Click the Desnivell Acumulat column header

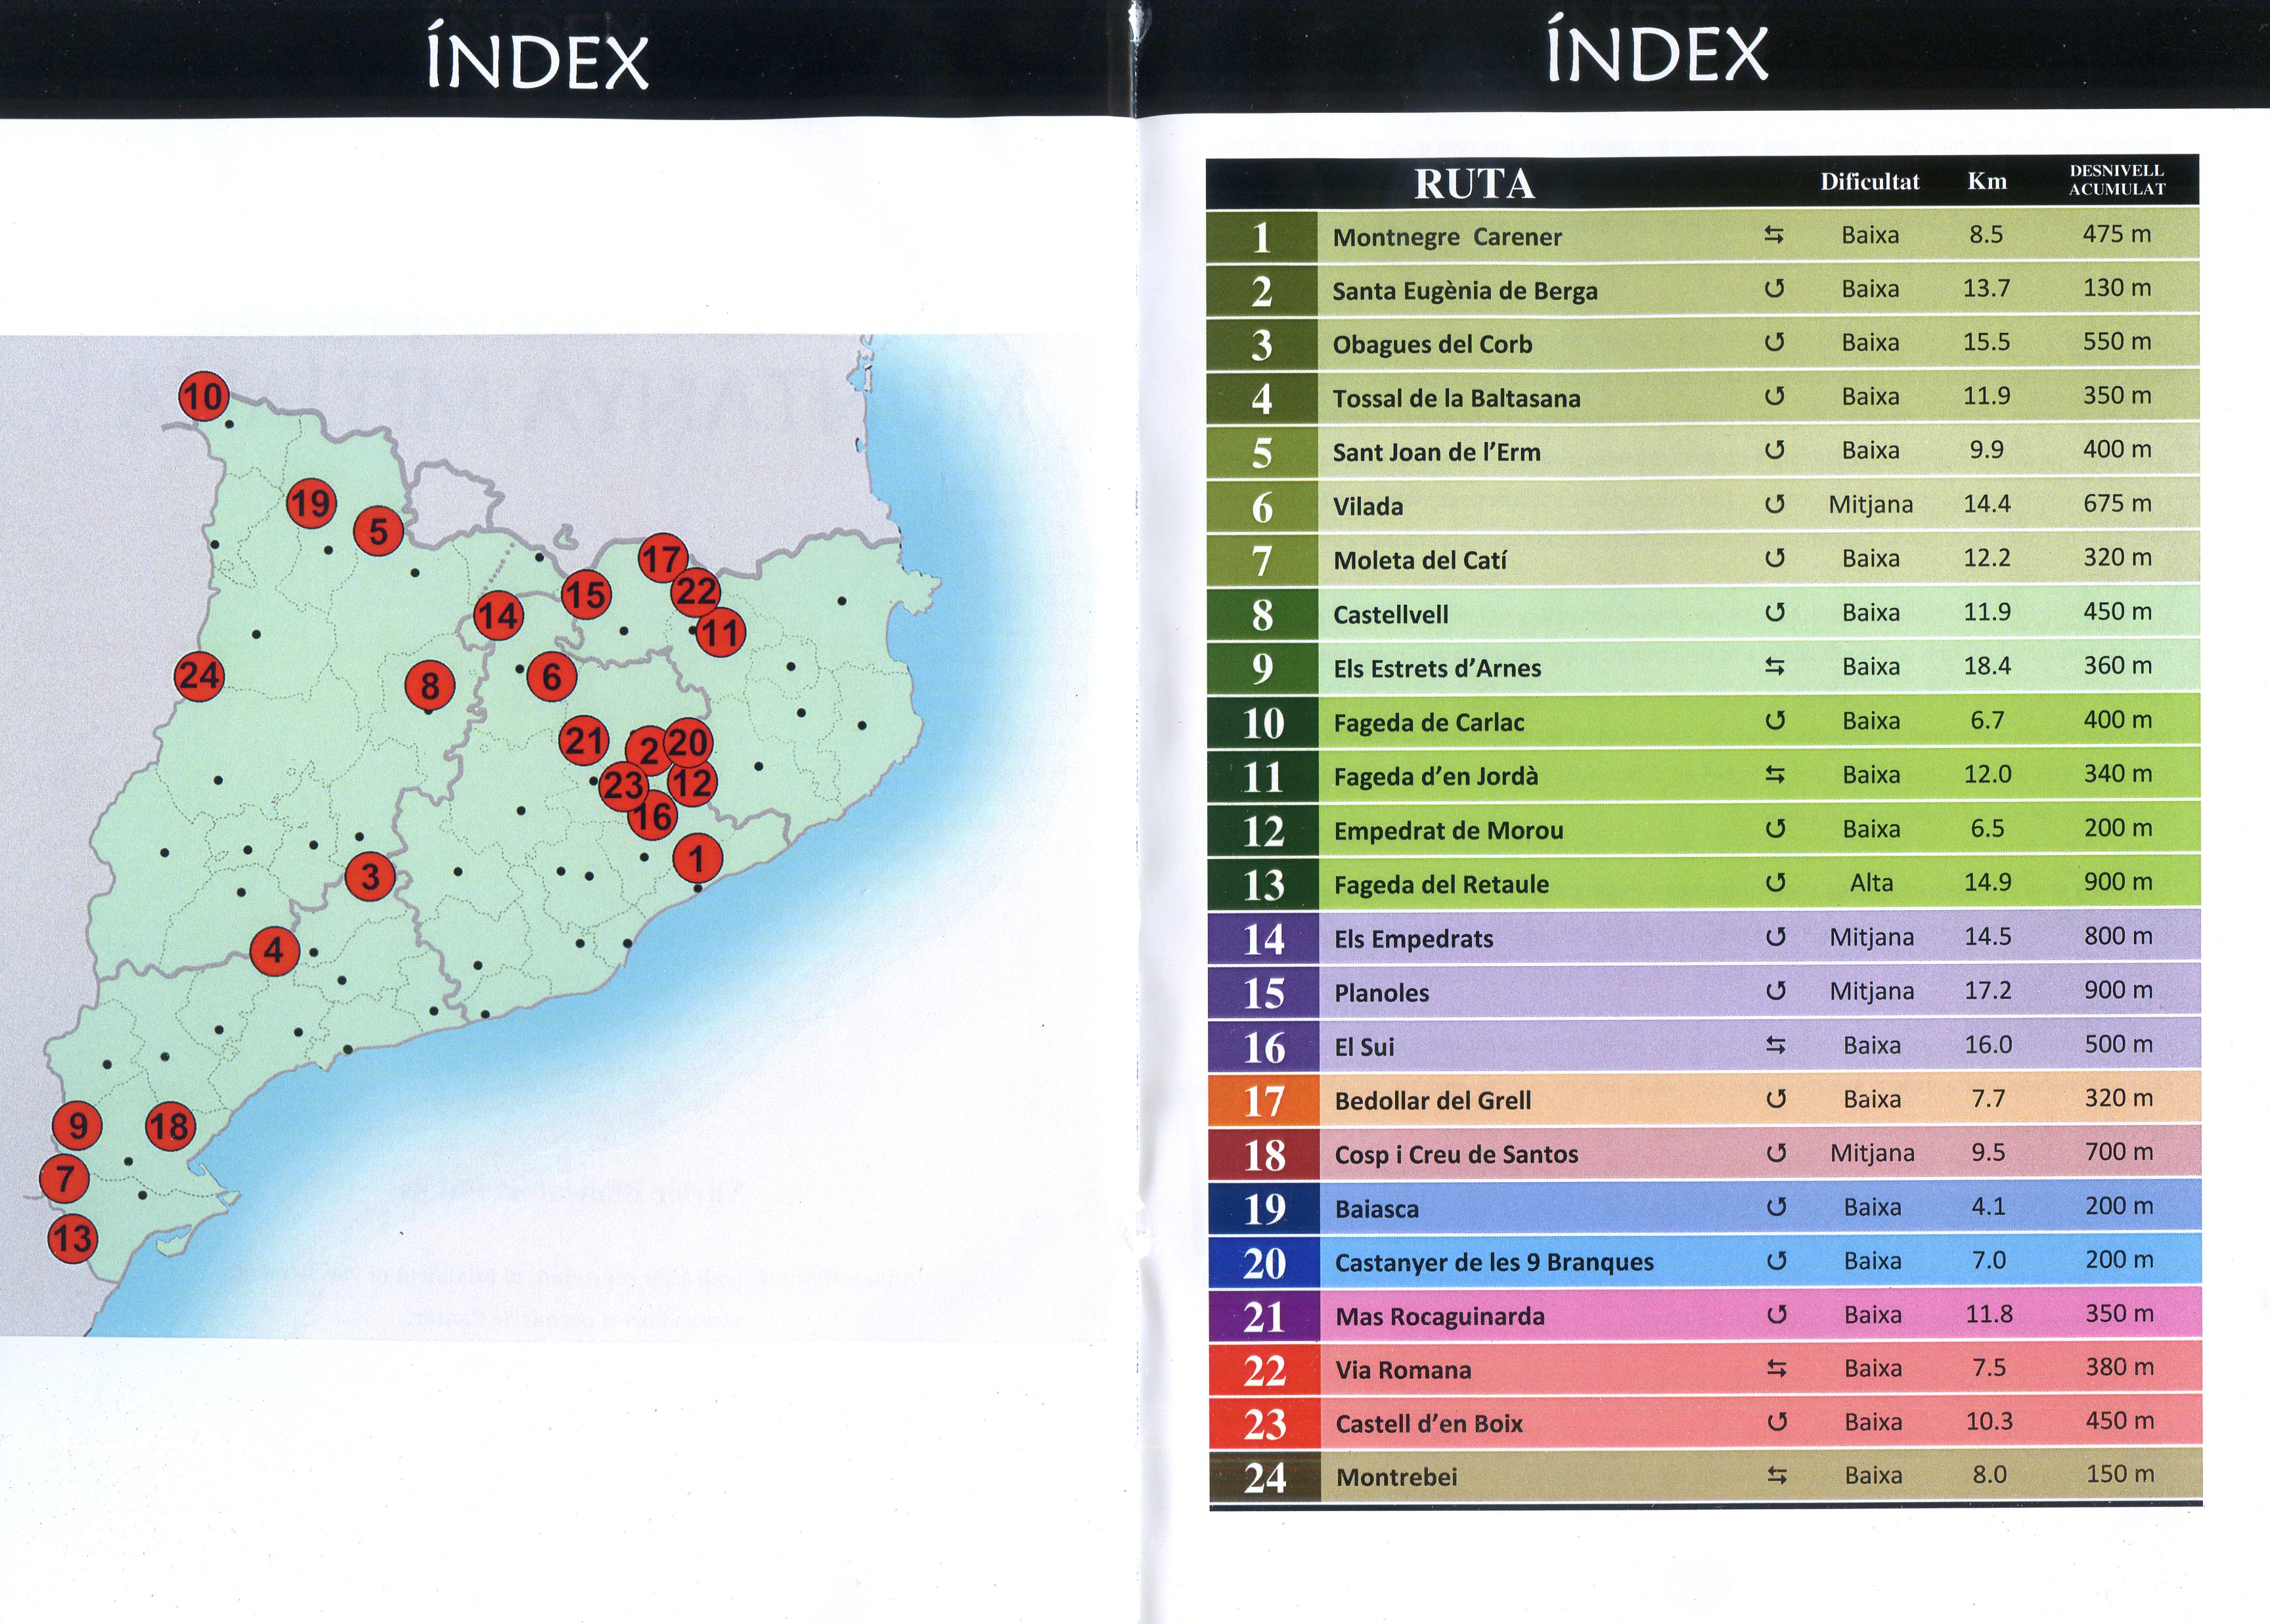coord(2116,180)
